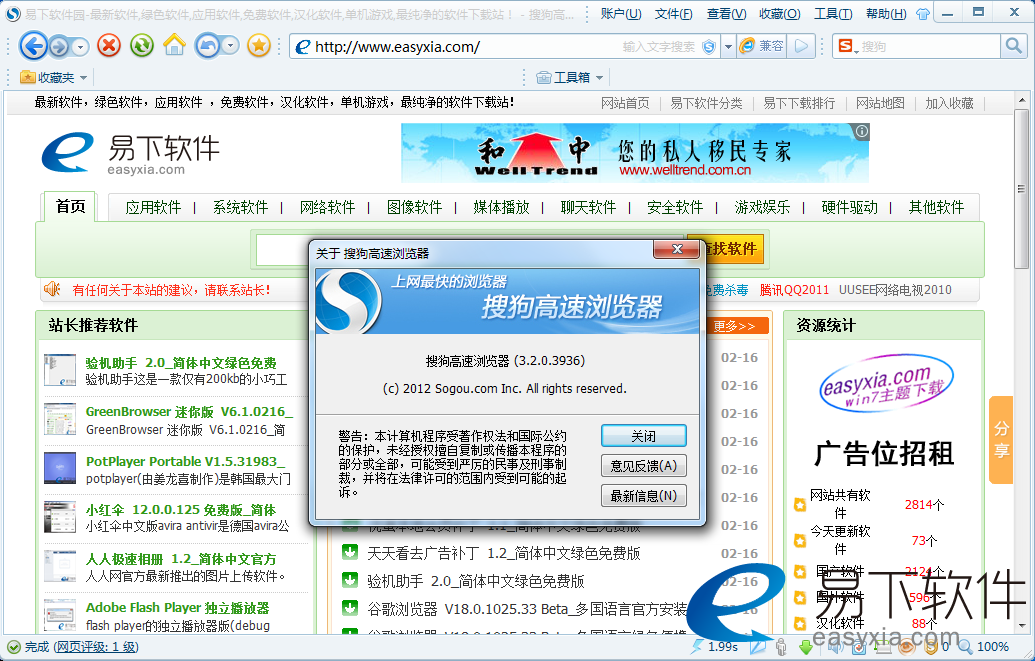Viewport: 1035px width, 661px height.
Task: Click the info icon on banner ad
Action: point(861,131)
